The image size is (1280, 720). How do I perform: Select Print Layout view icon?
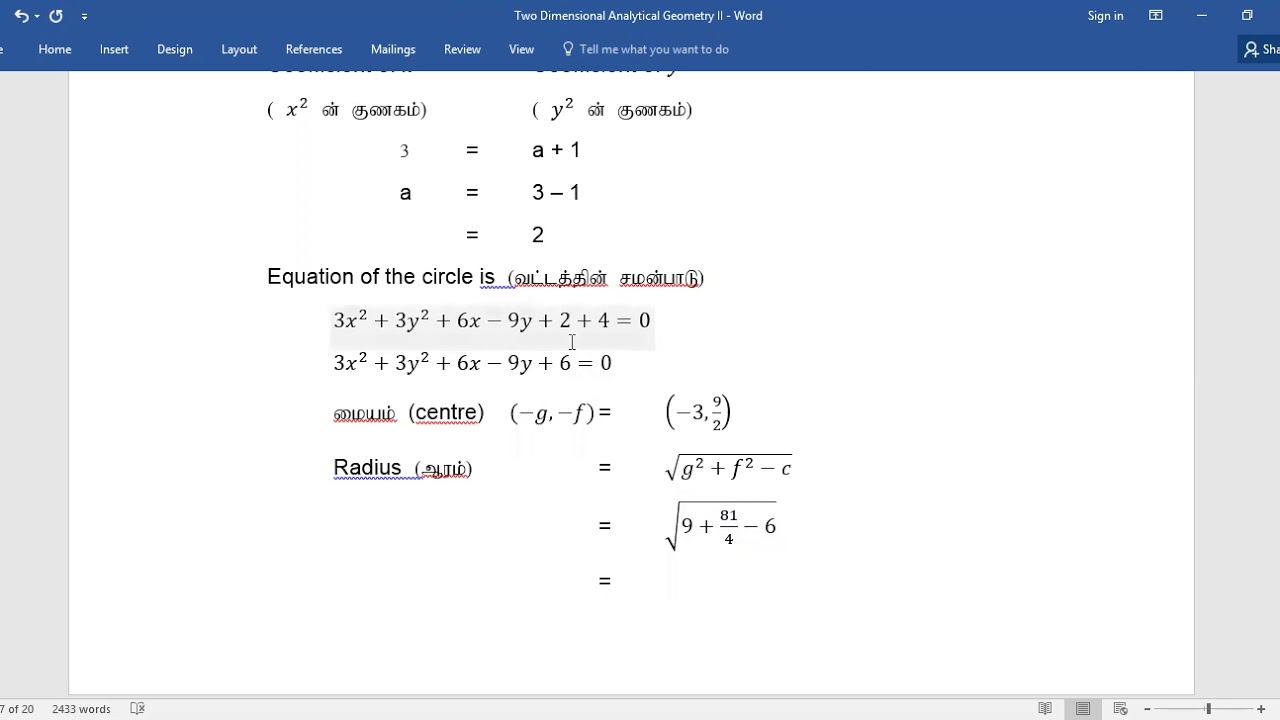[1083, 709]
